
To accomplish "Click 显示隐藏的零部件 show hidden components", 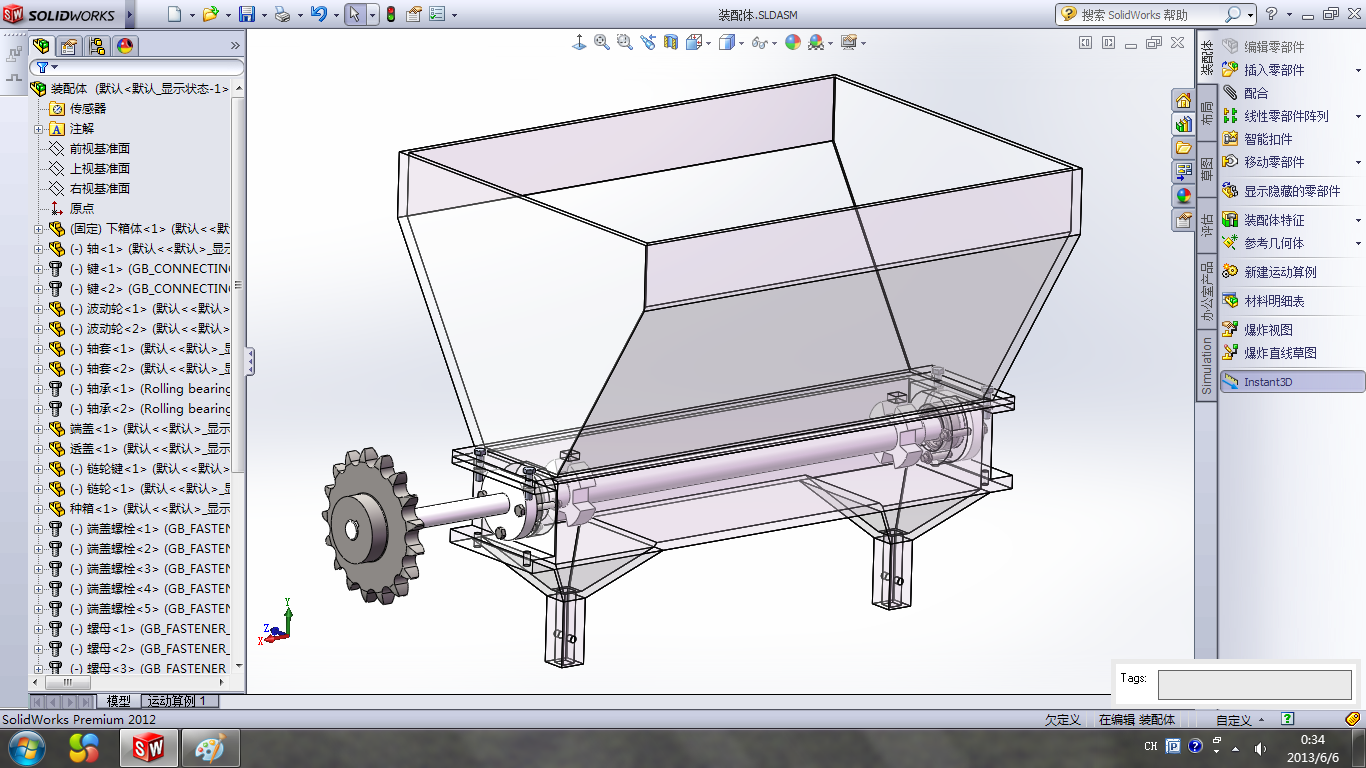I will pyautogui.click(x=1292, y=191).
